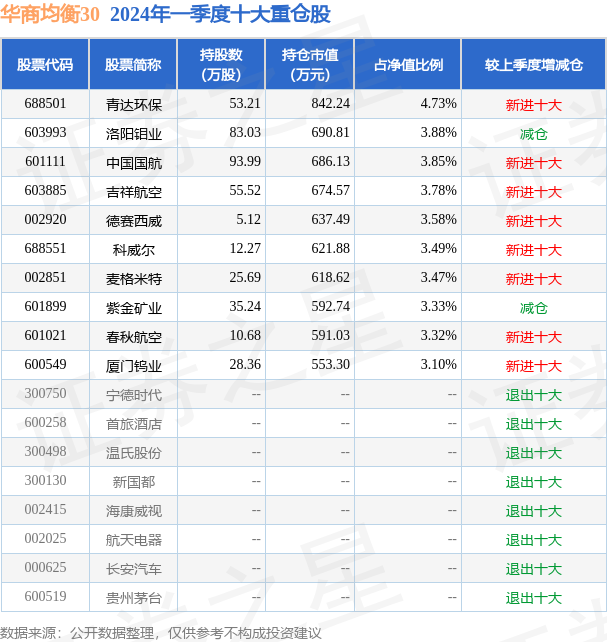Screen dimensions: 607x642
Task: Click holding value 618.62
Action: click(x=330, y=278)
